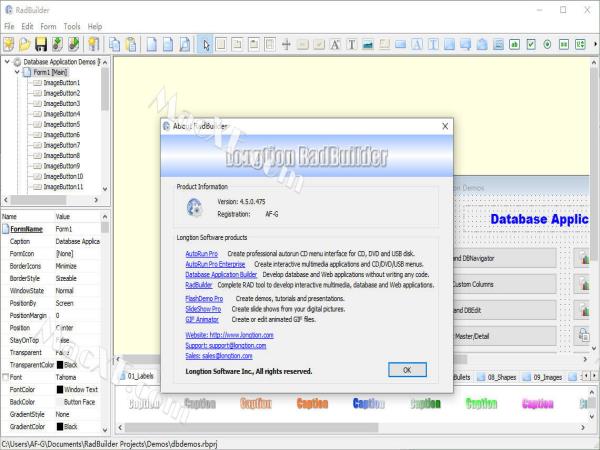
Task: Switch to the 09_Images tab
Action: (543, 377)
